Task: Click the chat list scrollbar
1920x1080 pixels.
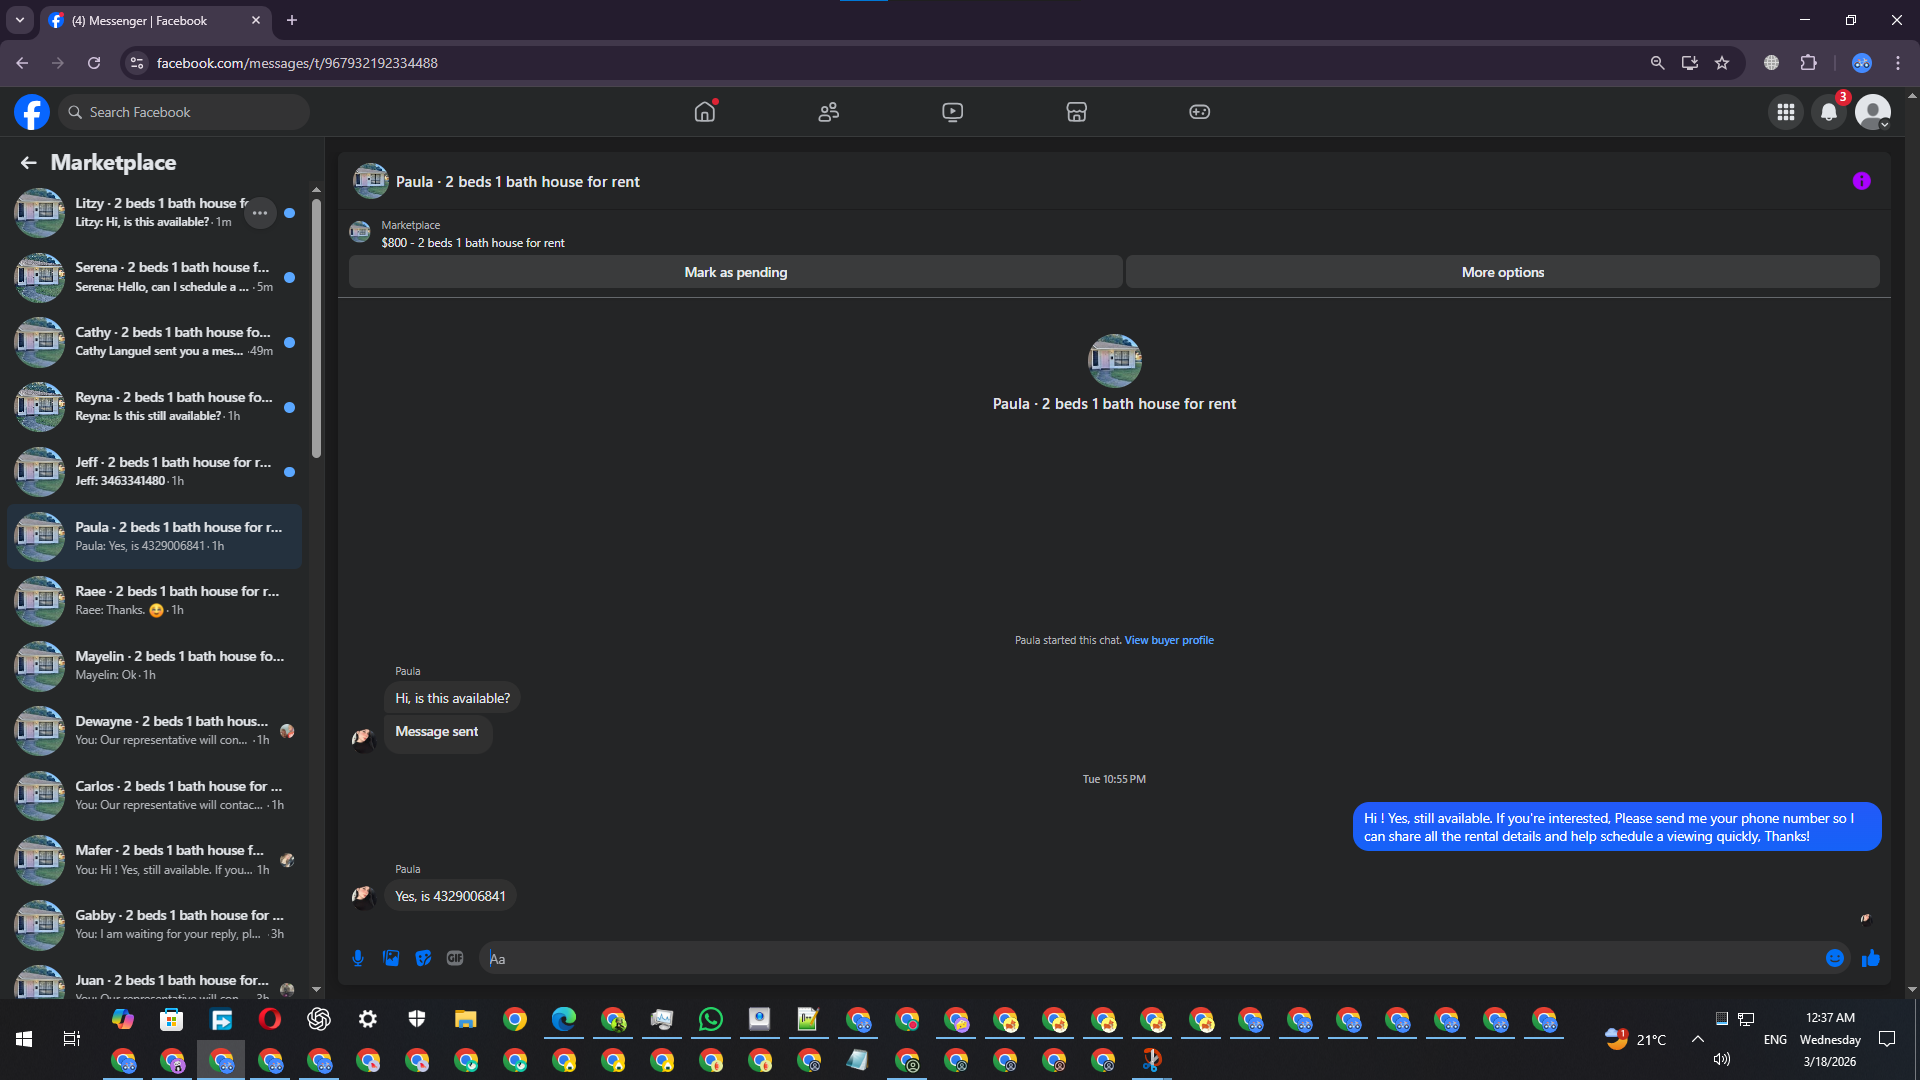Action: [x=316, y=330]
